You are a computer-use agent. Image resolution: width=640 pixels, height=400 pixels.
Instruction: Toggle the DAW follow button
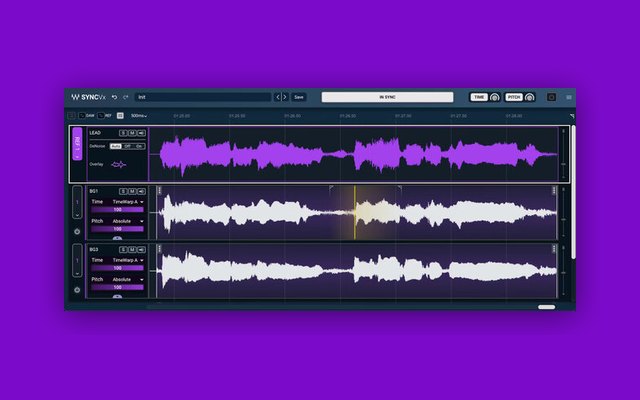tap(87, 116)
